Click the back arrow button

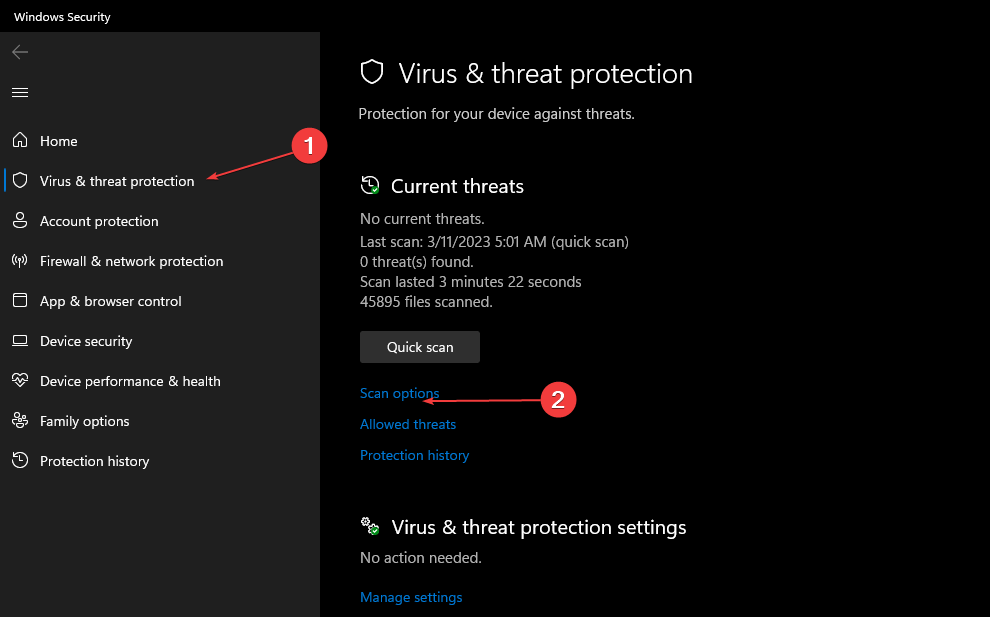pos(19,51)
